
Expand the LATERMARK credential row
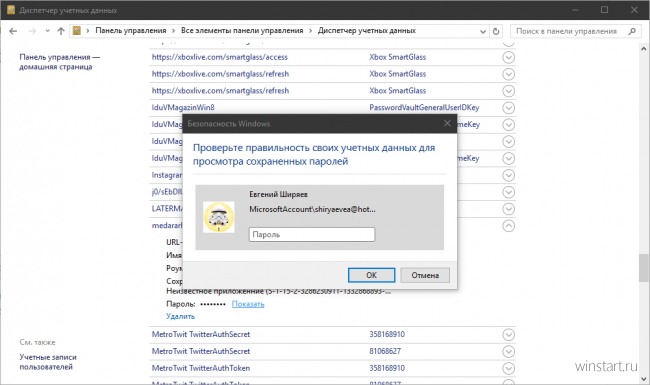pyautogui.click(x=509, y=209)
